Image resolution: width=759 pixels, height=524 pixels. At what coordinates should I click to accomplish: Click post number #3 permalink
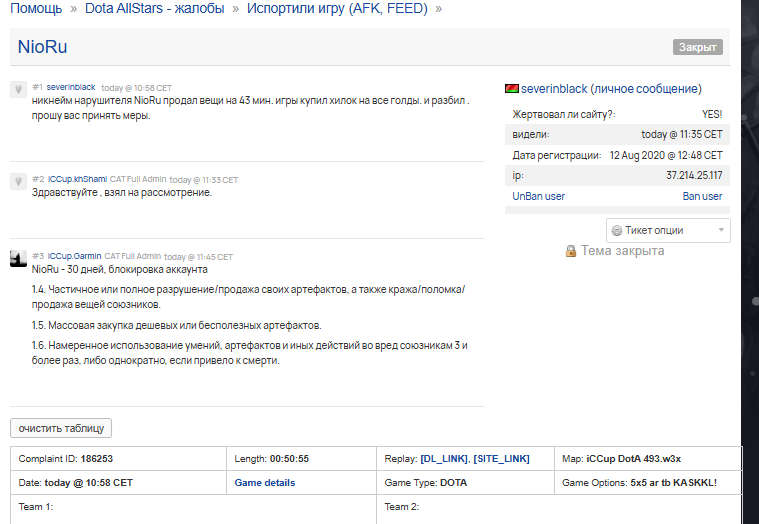(38, 256)
